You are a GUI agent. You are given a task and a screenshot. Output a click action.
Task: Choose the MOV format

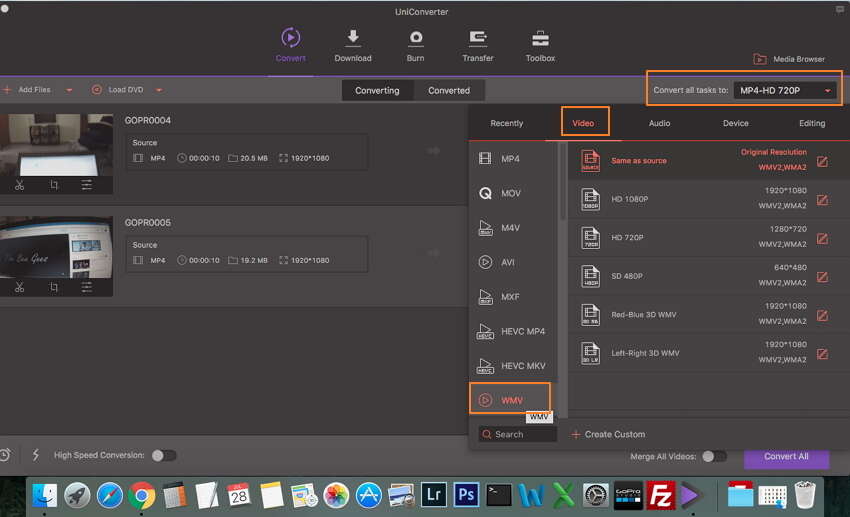tap(512, 193)
